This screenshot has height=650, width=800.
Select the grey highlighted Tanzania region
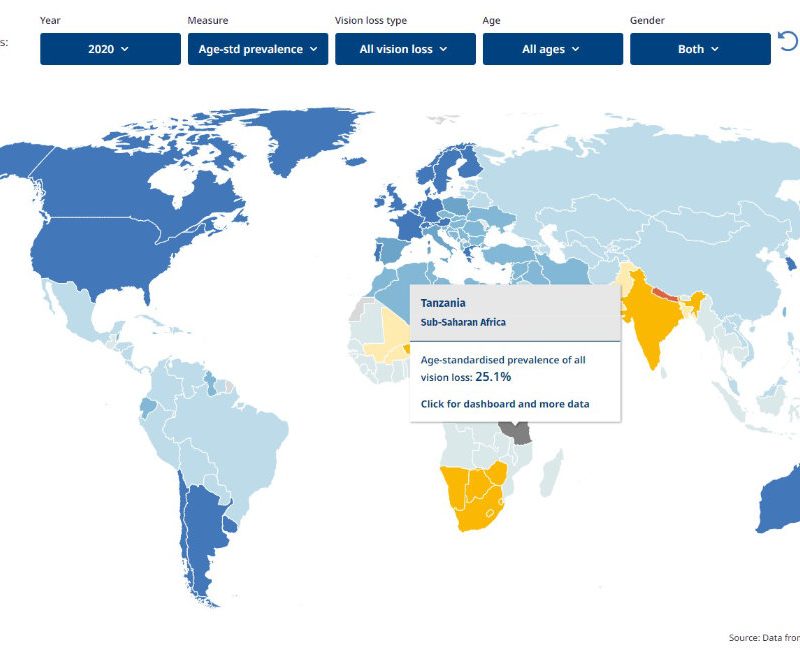(516, 433)
